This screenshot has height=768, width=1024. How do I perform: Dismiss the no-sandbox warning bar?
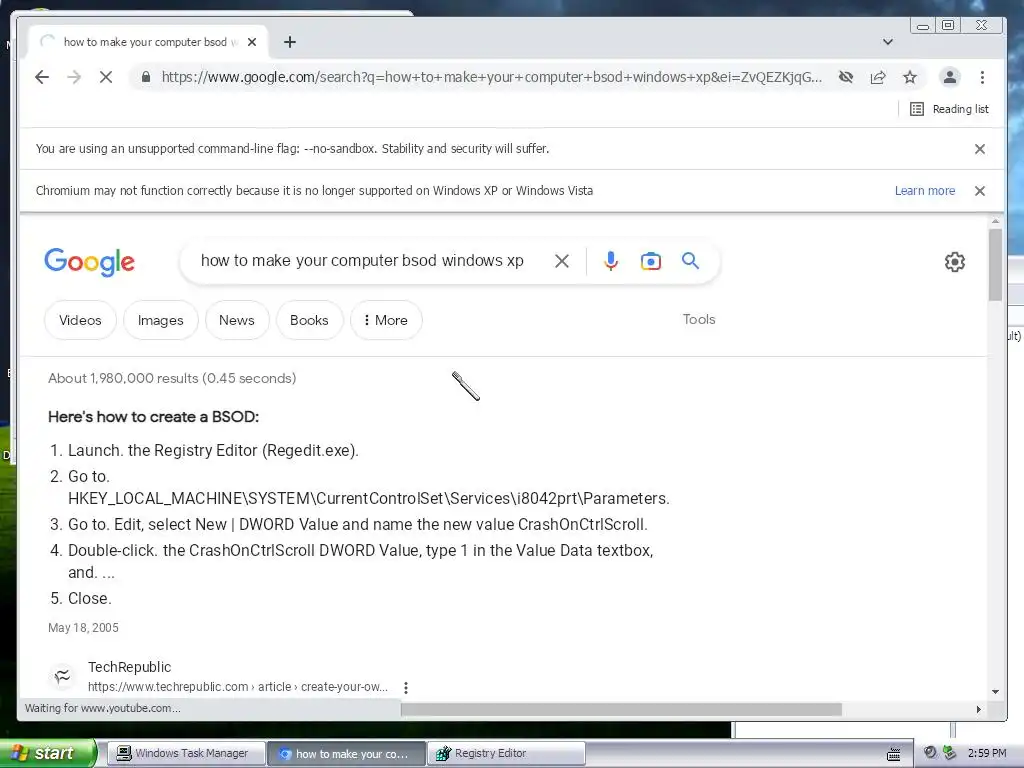[x=980, y=149]
